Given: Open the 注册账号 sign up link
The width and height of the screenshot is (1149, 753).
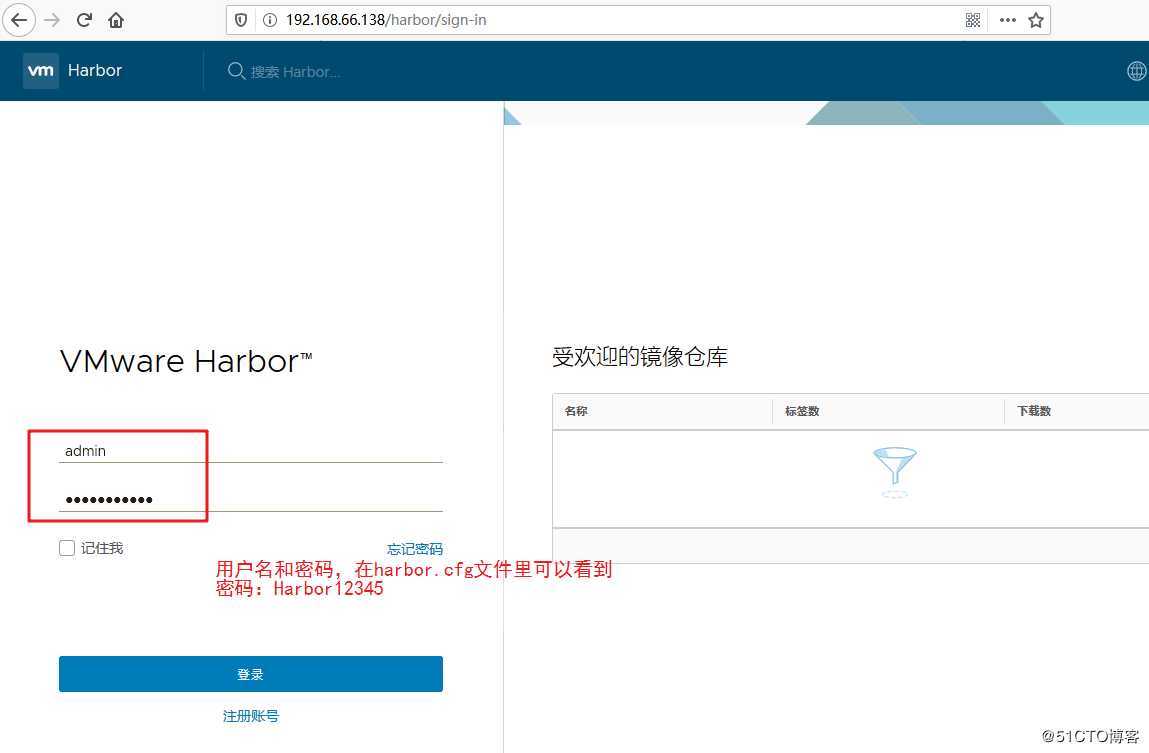Looking at the screenshot, I should coord(251,716).
